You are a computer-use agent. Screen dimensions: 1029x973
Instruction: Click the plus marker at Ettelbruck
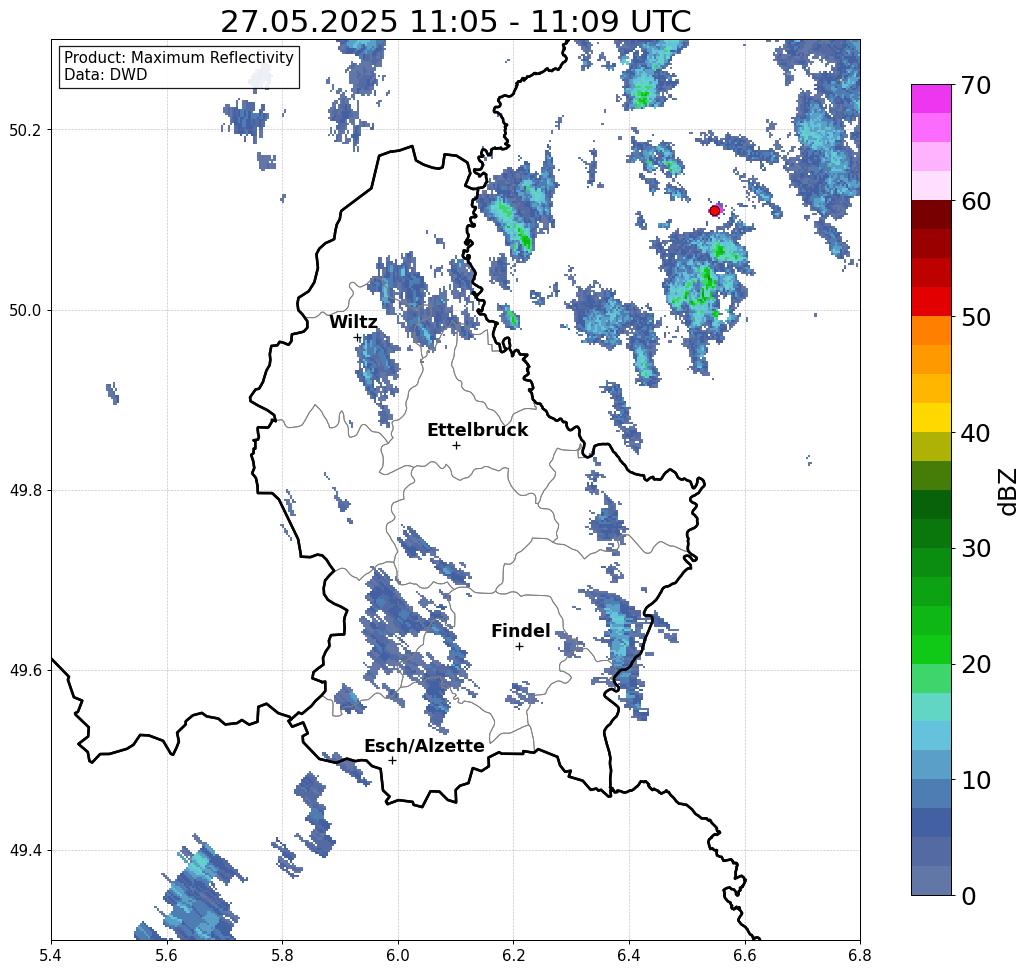[x=457, y=445]
